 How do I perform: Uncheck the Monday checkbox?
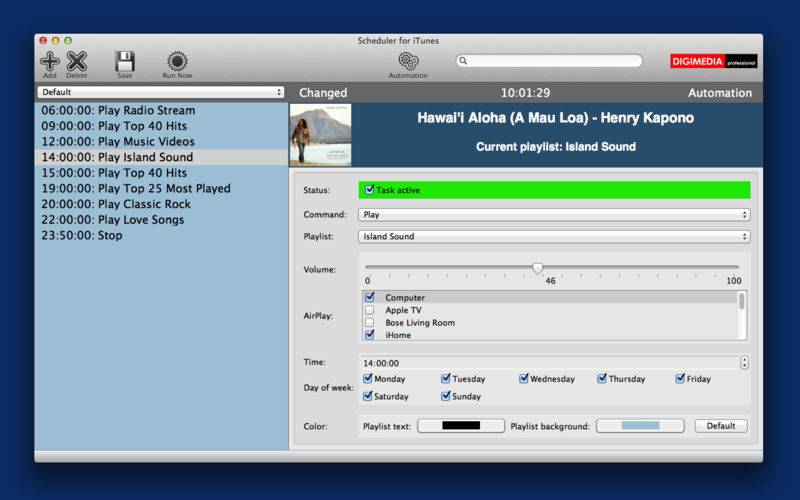[367, 379]
